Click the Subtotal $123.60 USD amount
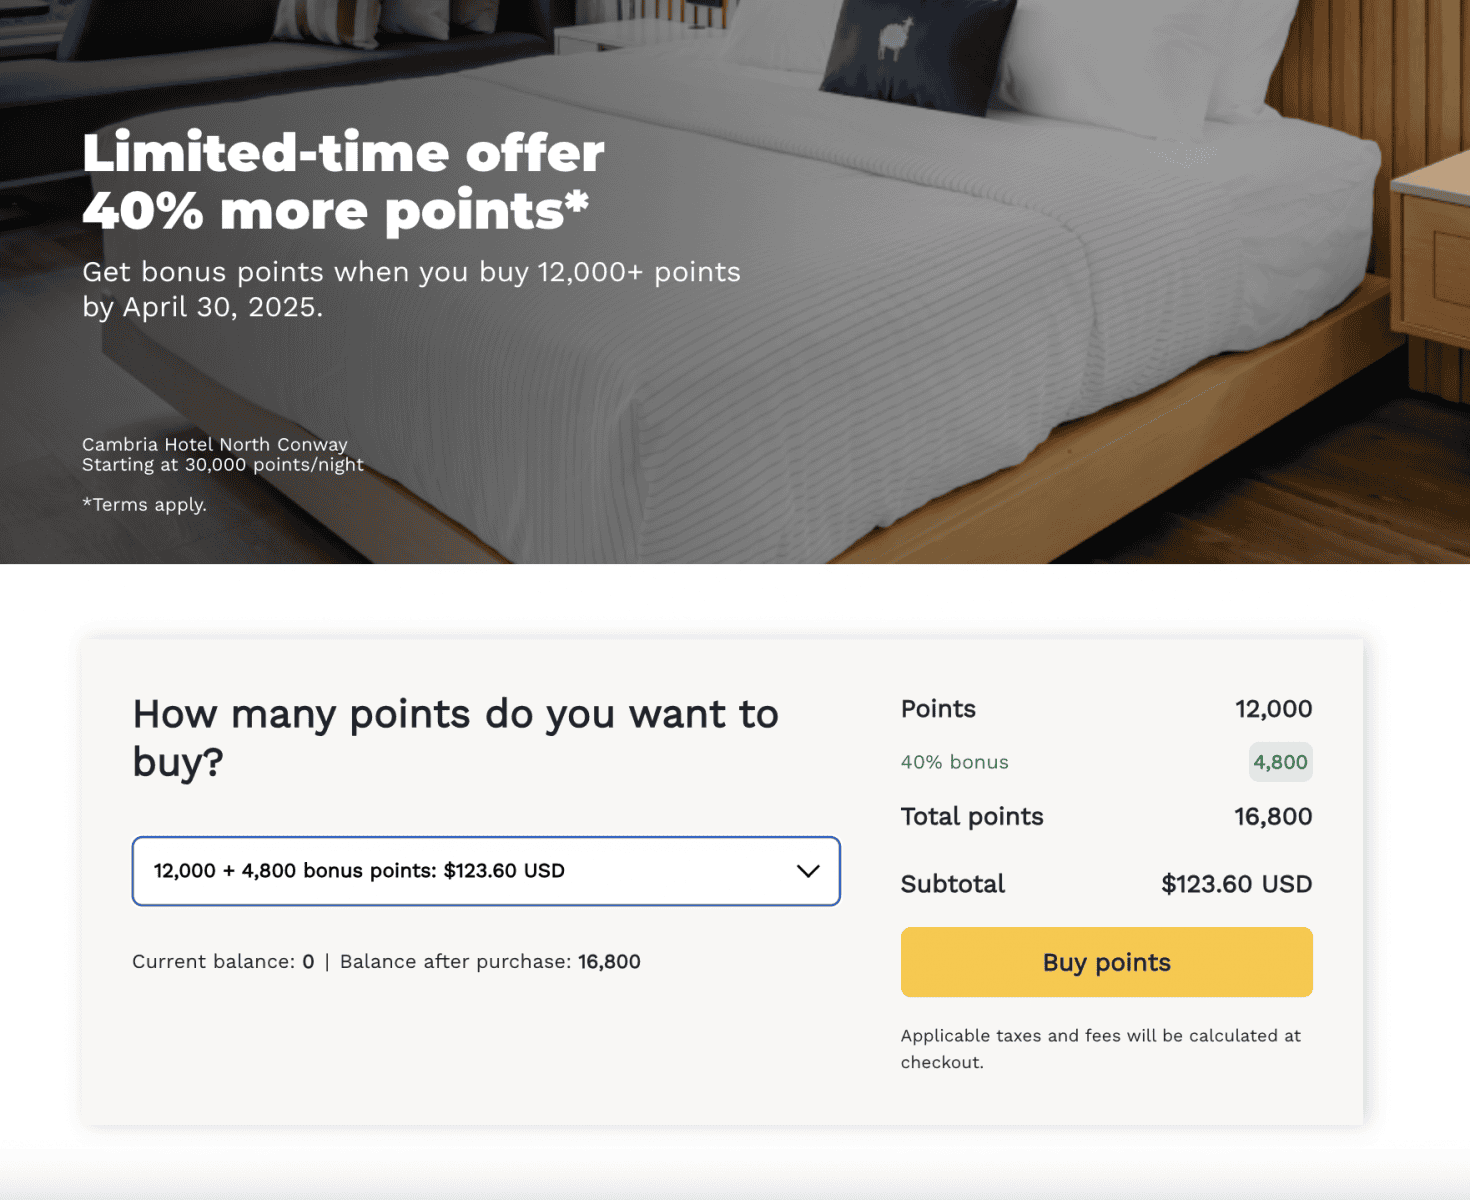1470x1200 pixels. click(x=1236, y=884)
